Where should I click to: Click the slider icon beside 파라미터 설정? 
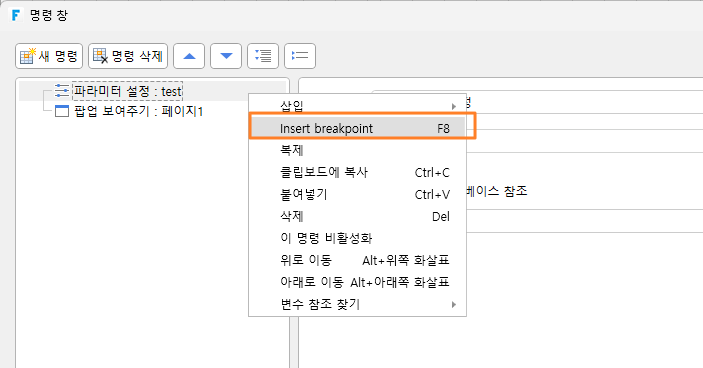point(62,91)
